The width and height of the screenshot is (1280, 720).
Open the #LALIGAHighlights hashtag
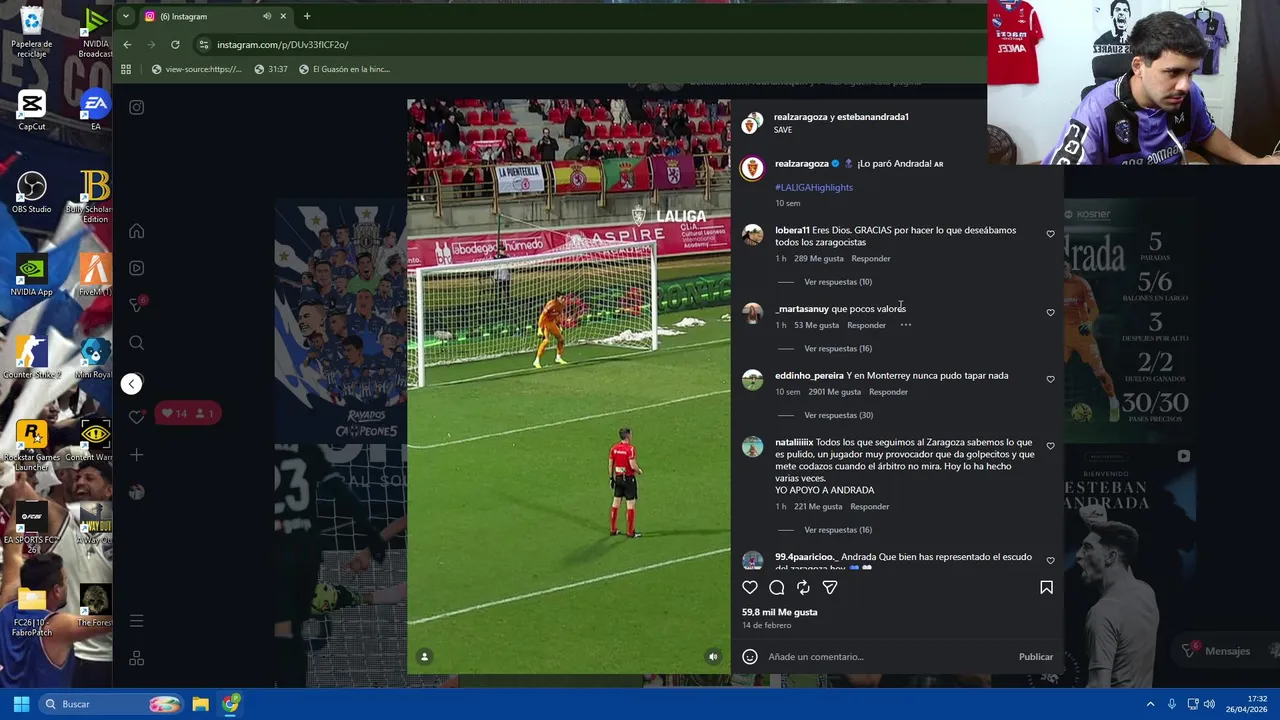814,188
